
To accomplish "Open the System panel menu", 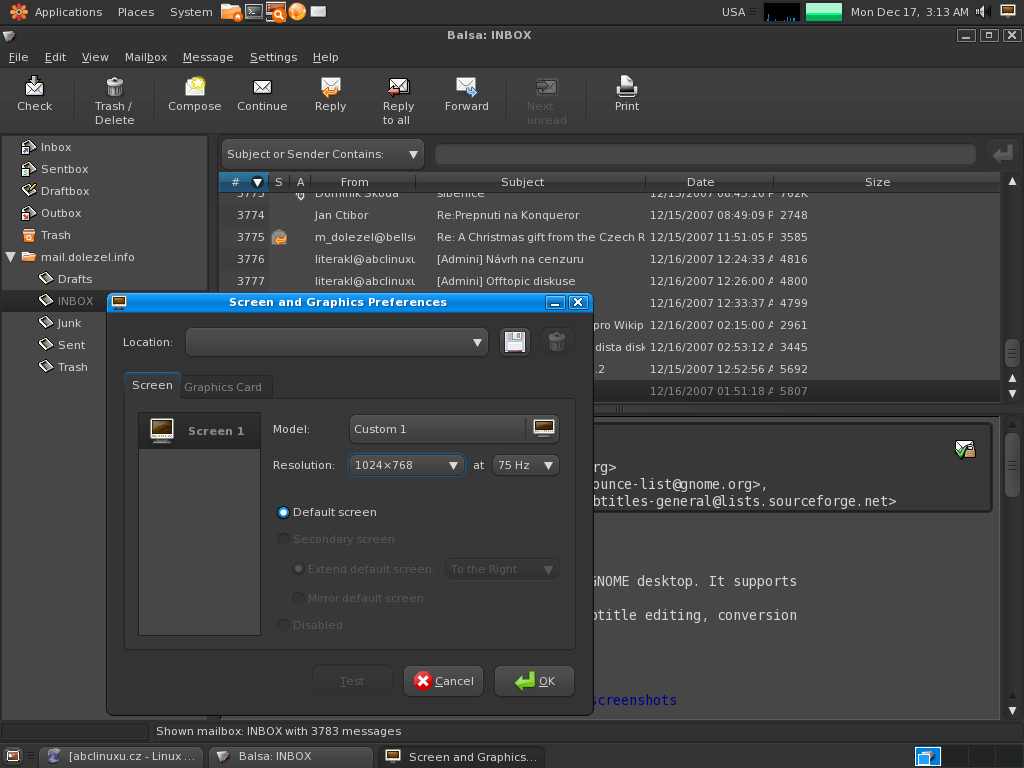I will click(x=191, y=12).
